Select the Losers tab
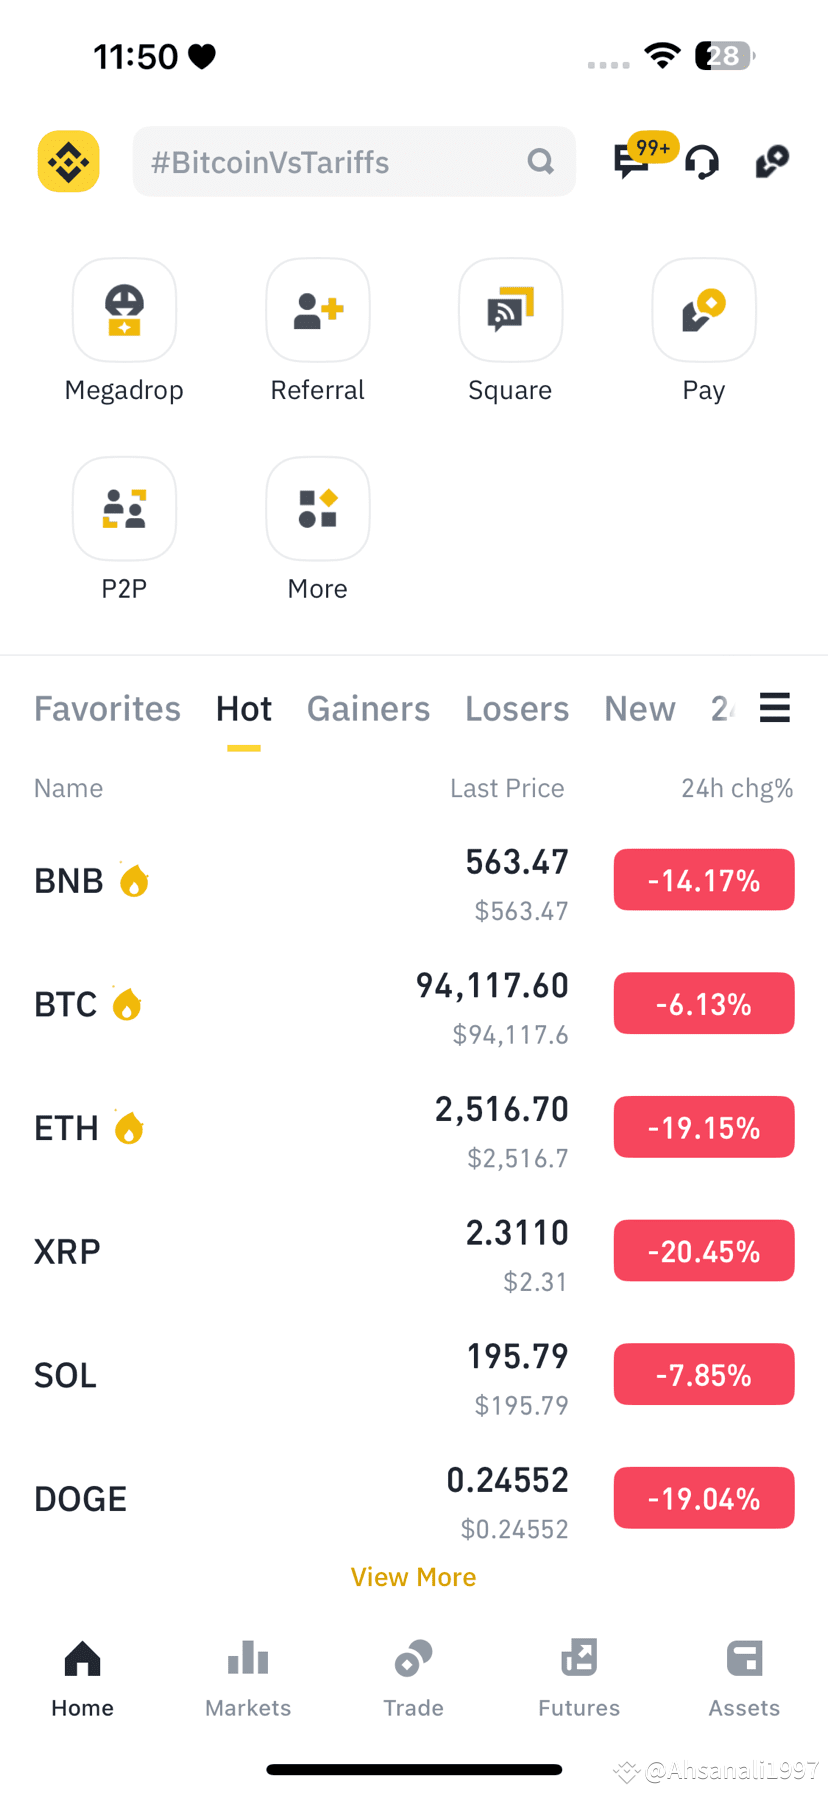828x1793 pixels. pos(517,708)
